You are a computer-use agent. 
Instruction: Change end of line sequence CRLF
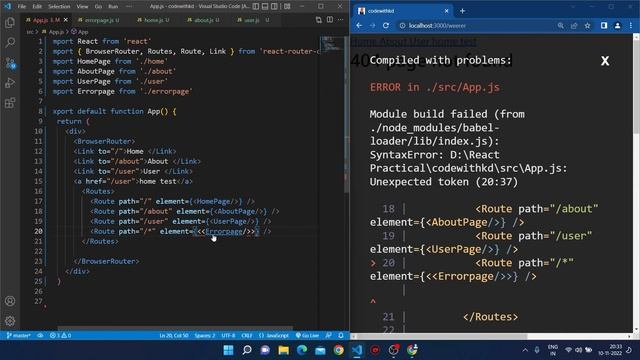click(247, 336)
